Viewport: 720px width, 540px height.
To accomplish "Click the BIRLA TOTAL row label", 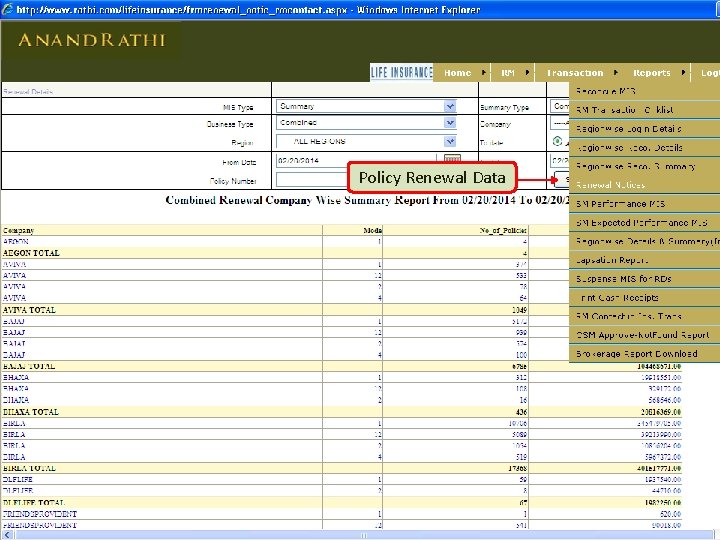I will (29, 468).
